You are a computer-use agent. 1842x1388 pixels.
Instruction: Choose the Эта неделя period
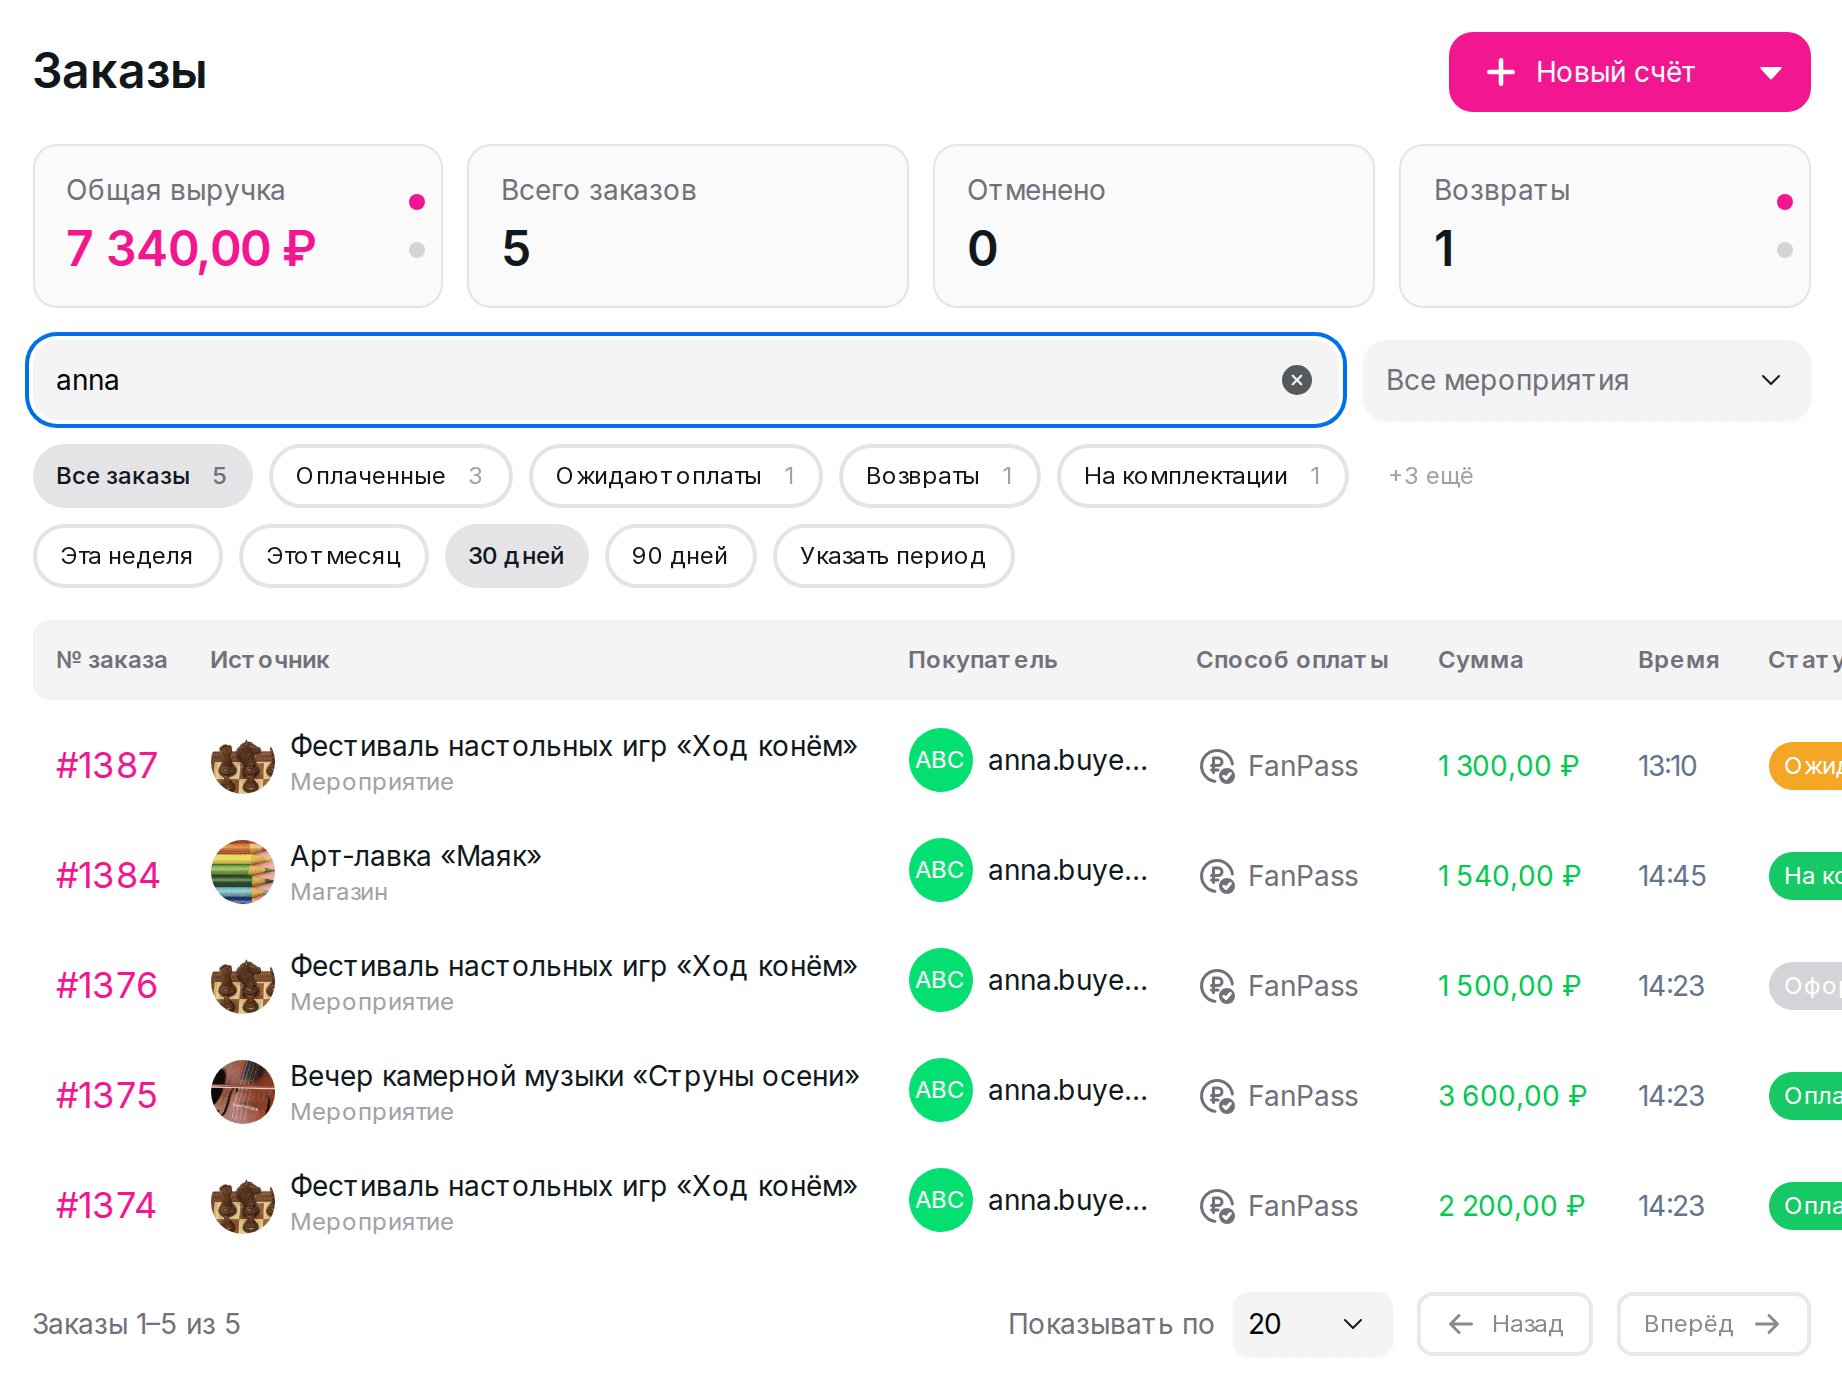click(127, 556)
